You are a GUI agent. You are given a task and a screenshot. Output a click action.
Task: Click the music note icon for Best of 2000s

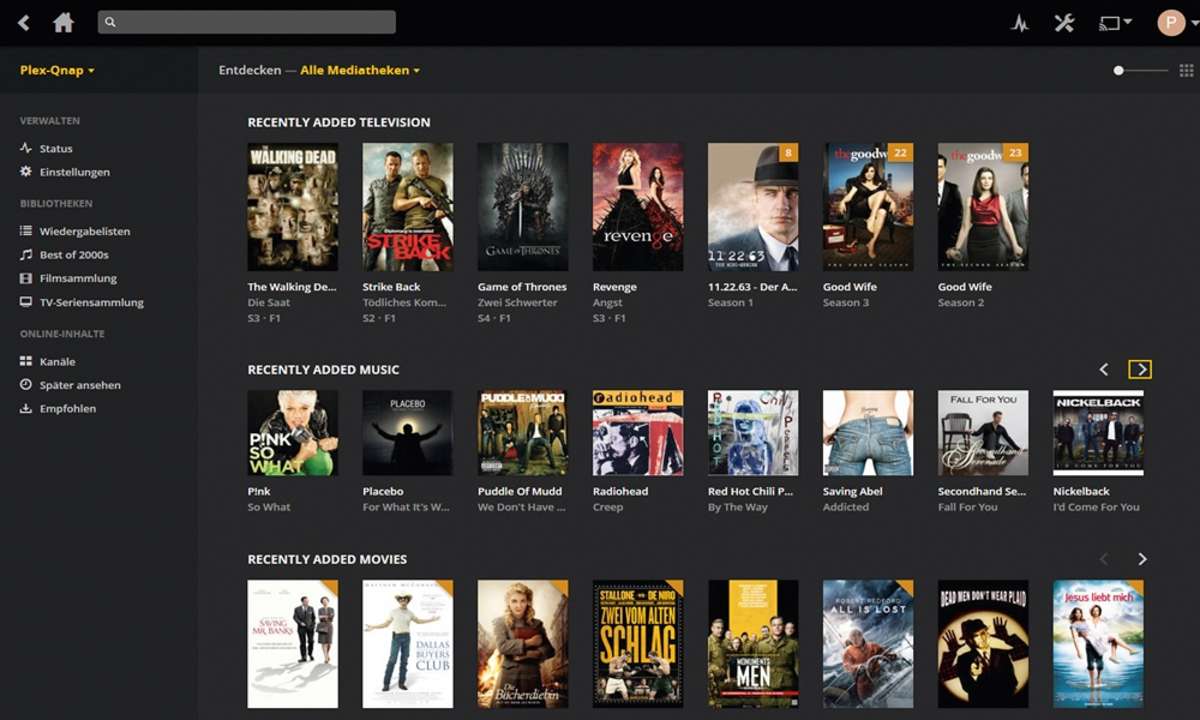(26, 255)
